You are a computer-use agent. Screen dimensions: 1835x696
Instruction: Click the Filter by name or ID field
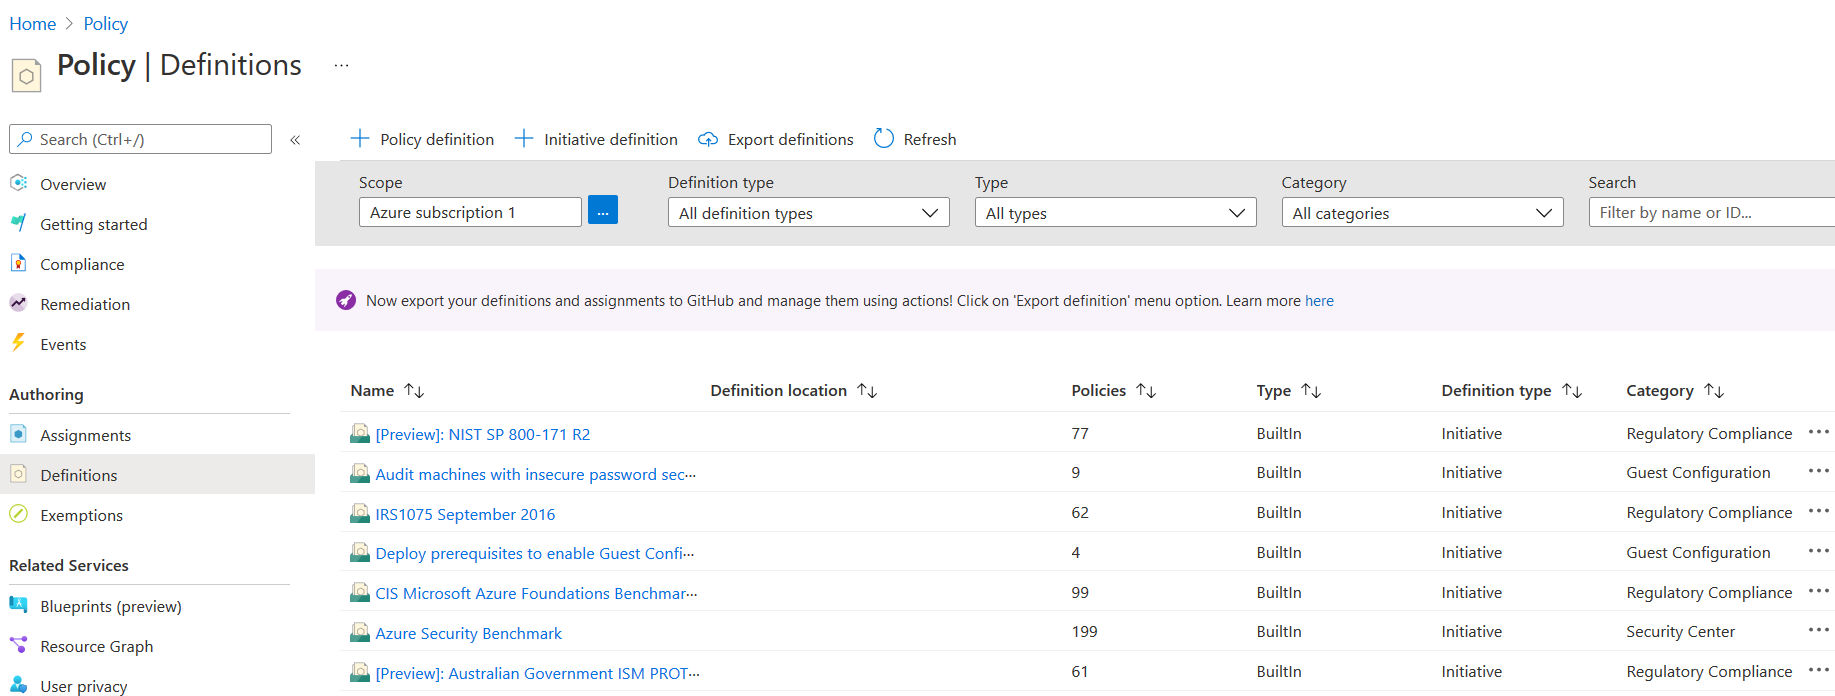pyautogui.click(x=1710, y=213)
